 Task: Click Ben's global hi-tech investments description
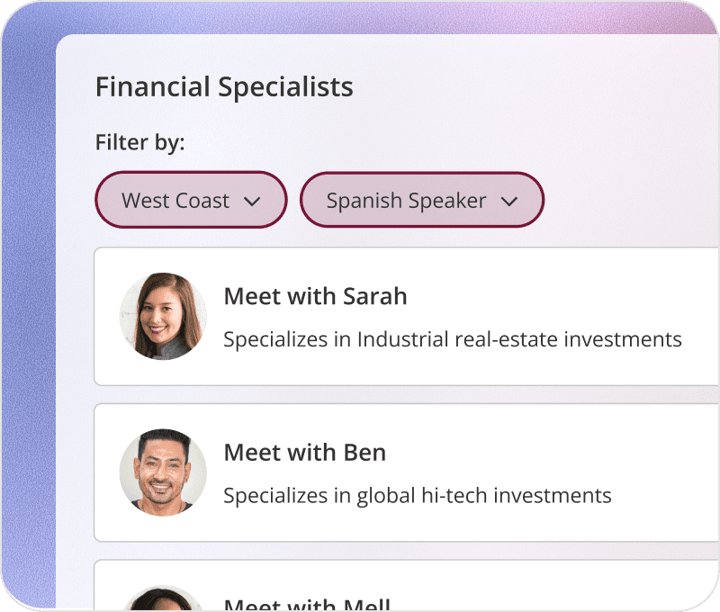point(417,496)
